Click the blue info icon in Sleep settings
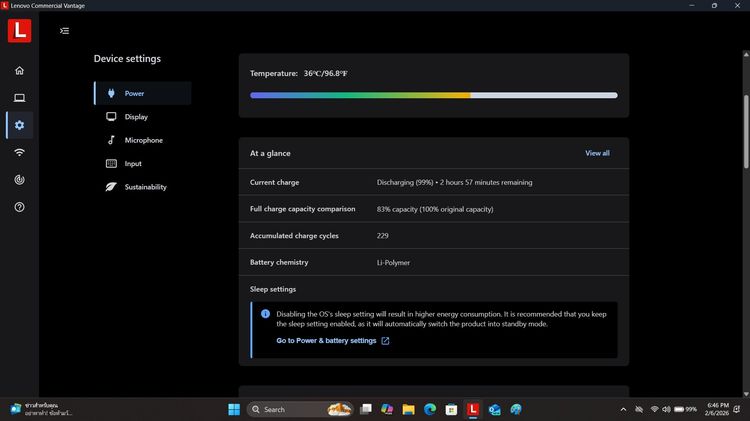750x421 pixels. 265,314
